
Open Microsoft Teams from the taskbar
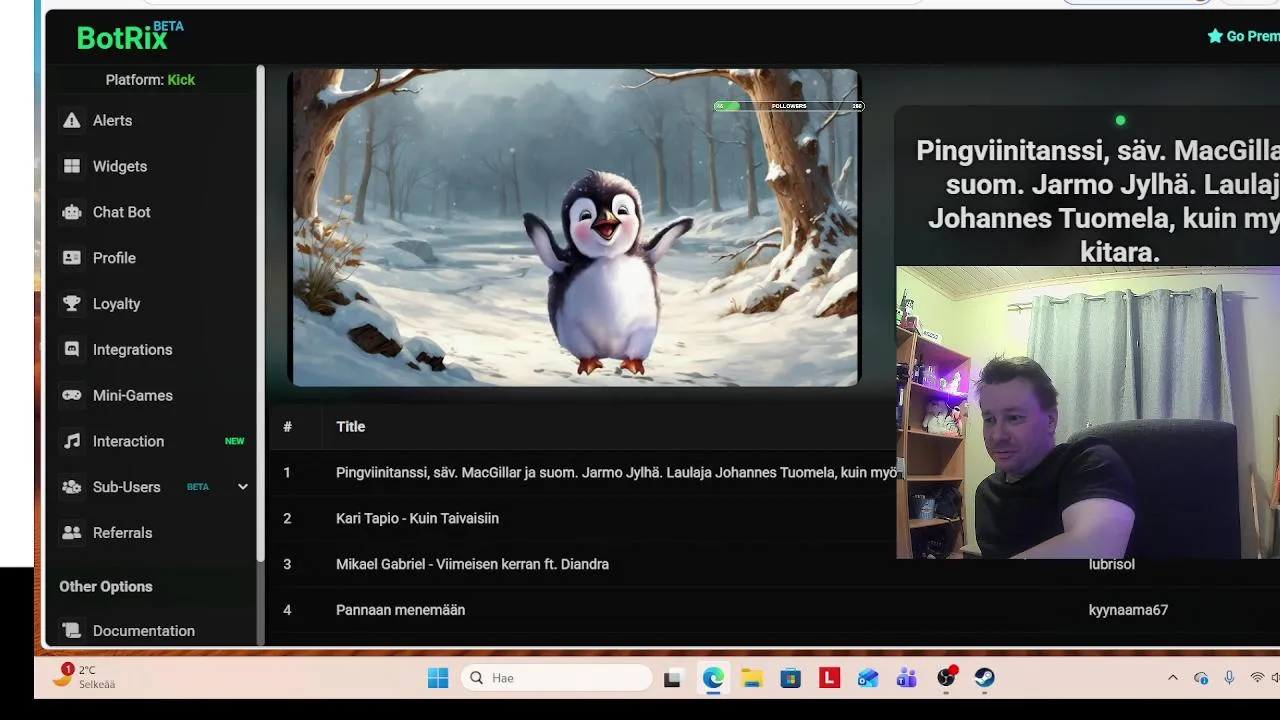coord(907,678)
